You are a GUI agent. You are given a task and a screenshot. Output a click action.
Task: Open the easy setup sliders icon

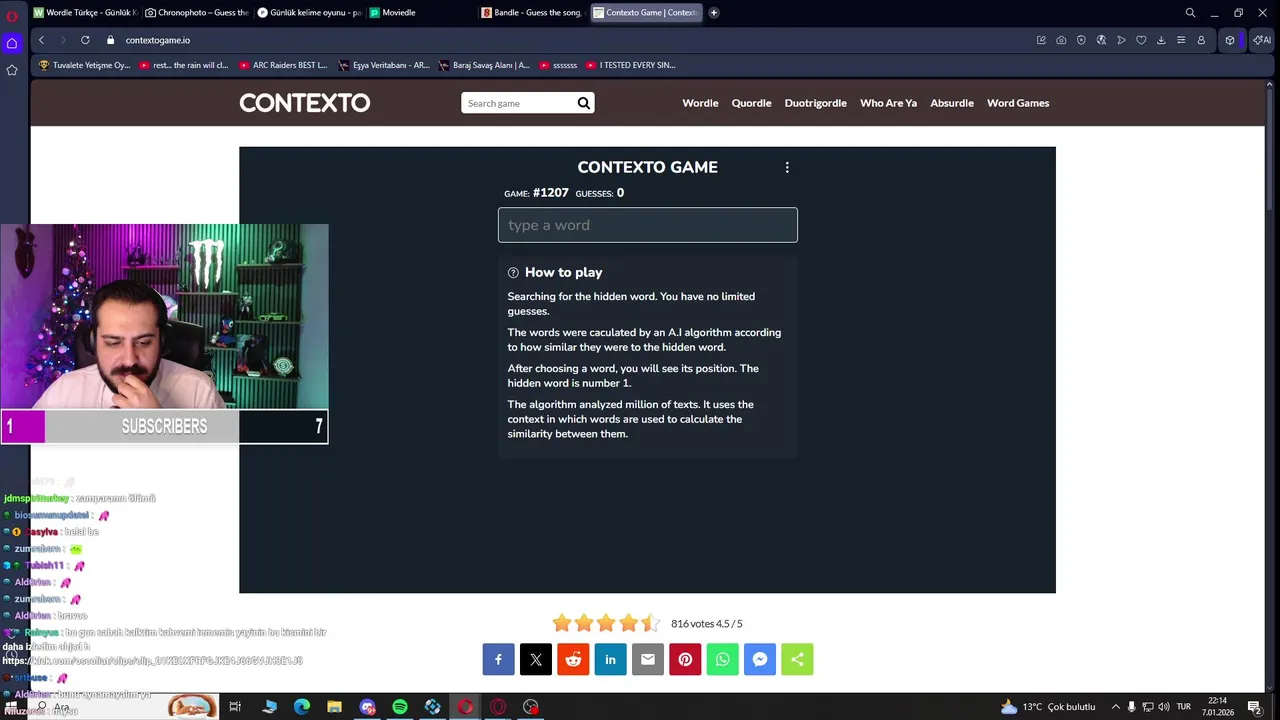tap(1181, 40)
